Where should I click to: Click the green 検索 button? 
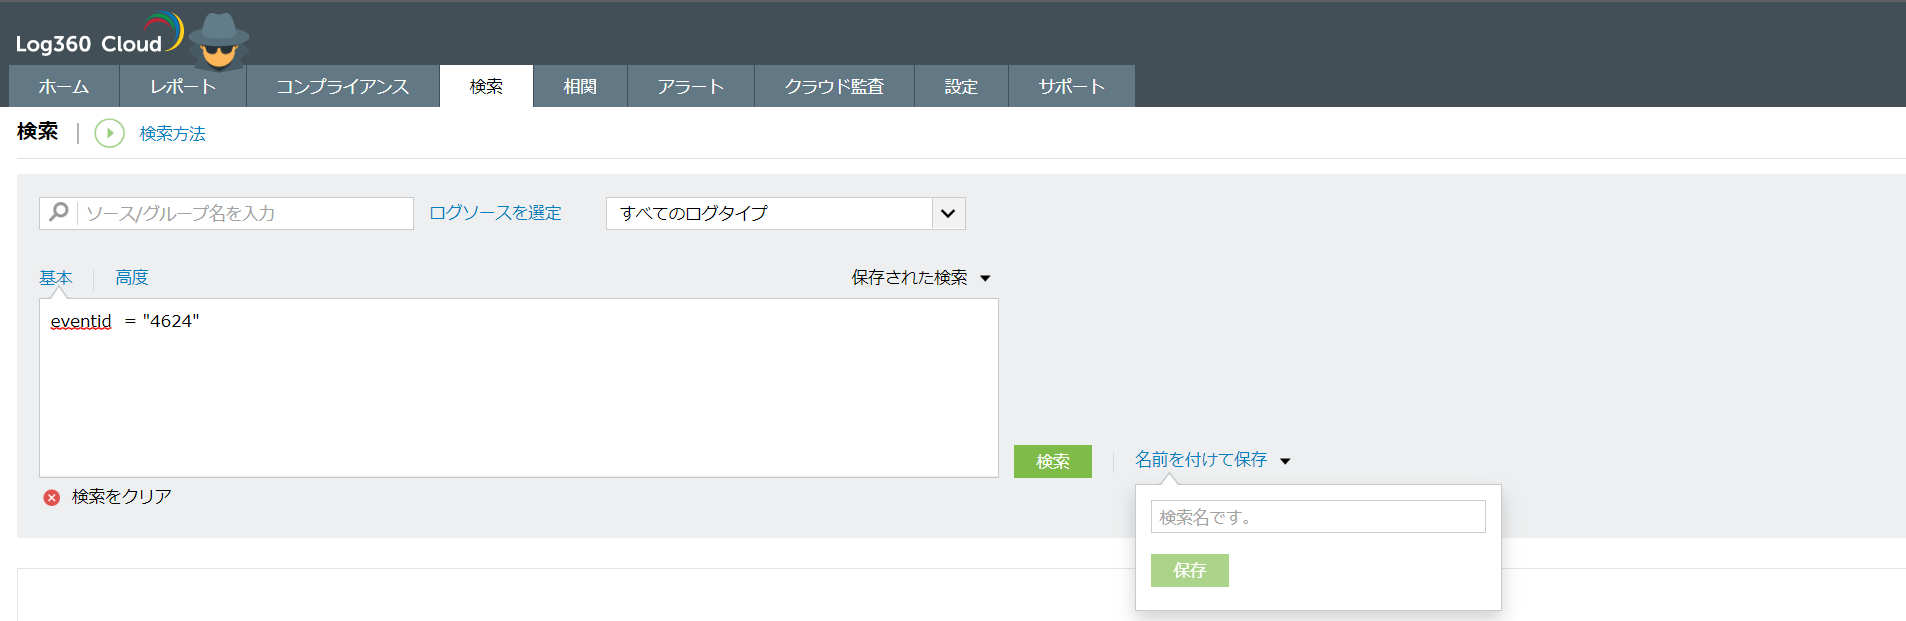click(x=1053, y=461)
